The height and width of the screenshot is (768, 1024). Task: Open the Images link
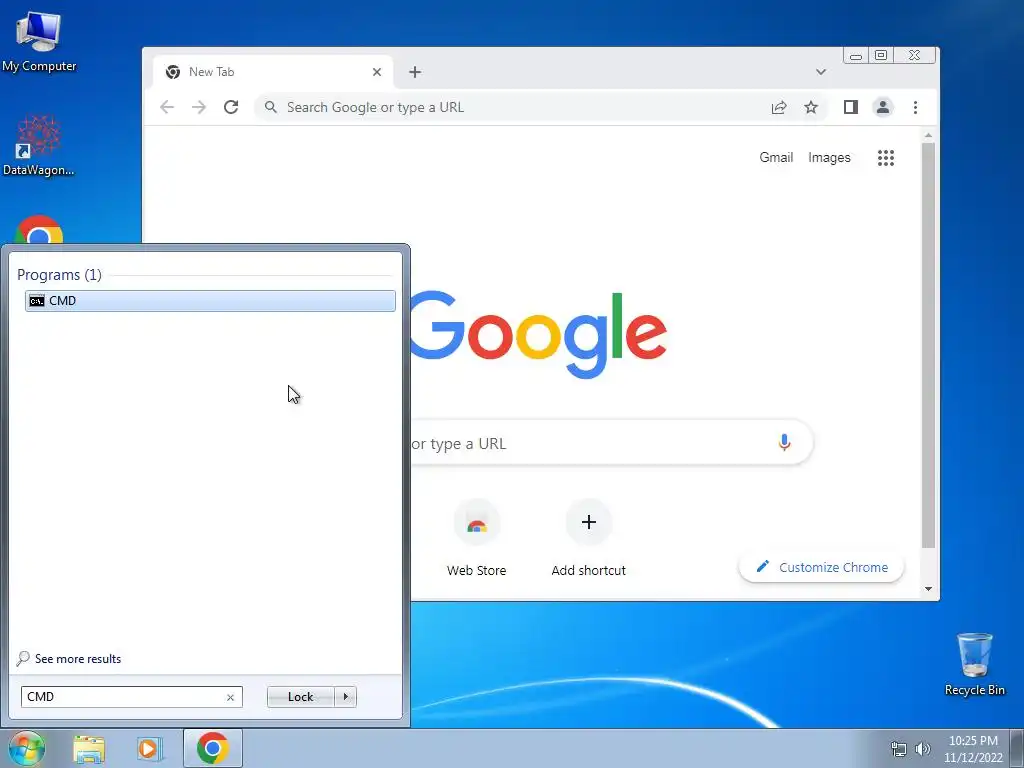pyautogui.click(x=829, y=157)
